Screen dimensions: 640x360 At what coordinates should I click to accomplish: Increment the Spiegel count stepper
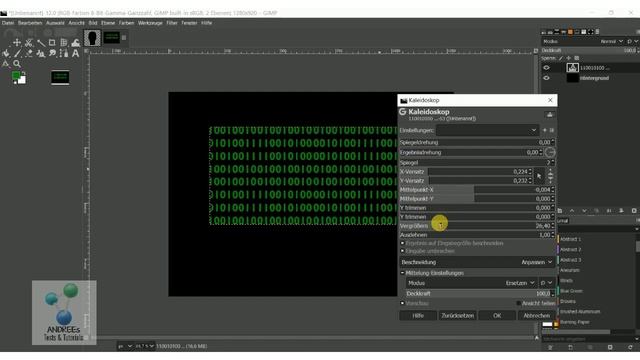coord(553,161)
